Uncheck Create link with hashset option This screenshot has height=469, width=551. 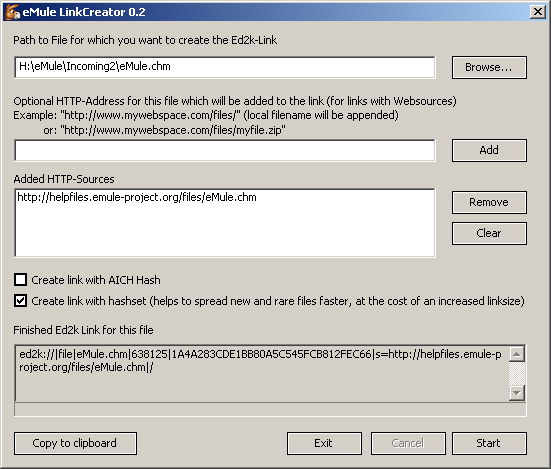pos(20,301)
